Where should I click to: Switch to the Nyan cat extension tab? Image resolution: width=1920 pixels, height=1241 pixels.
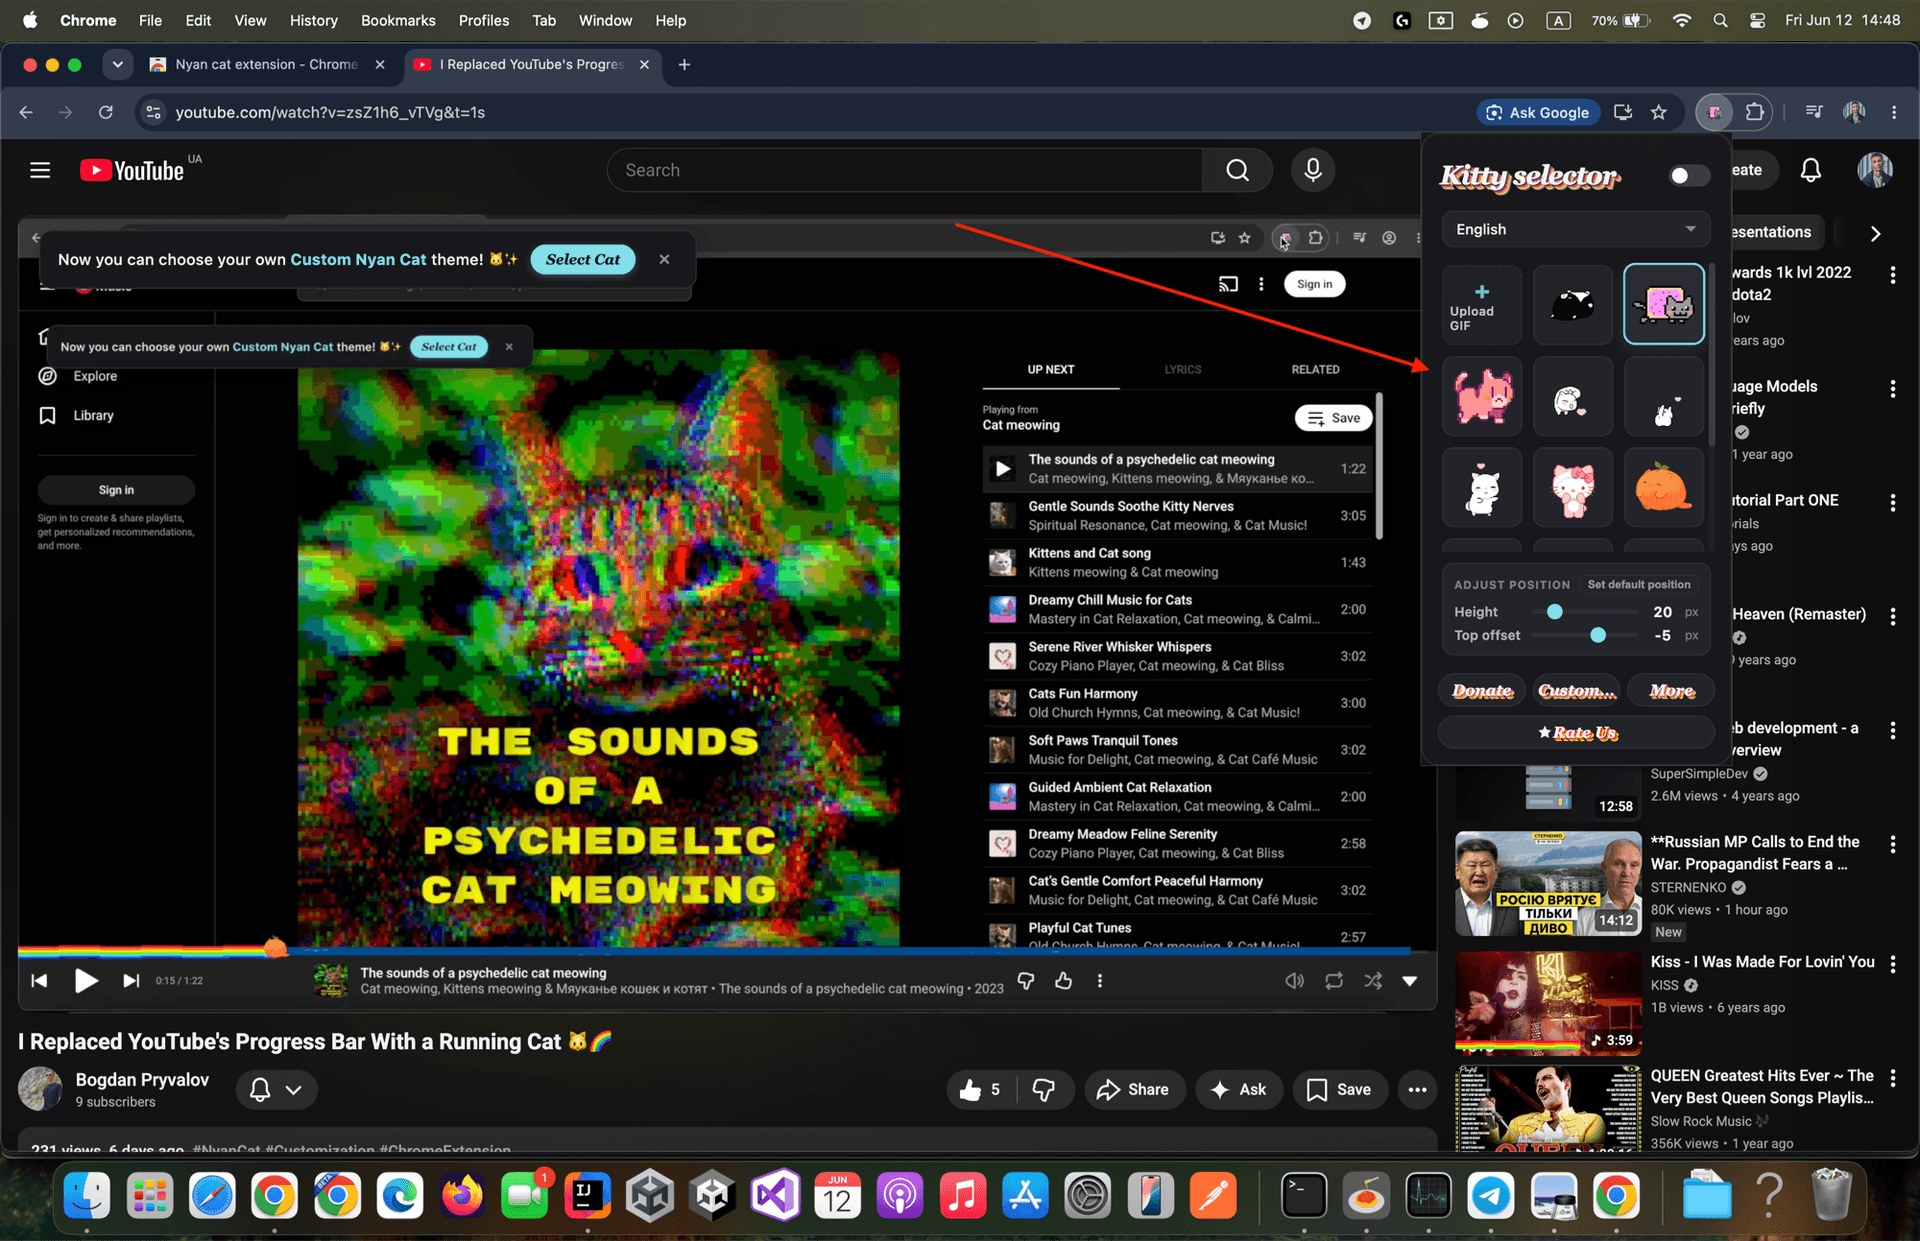click(x=265, y=64)
